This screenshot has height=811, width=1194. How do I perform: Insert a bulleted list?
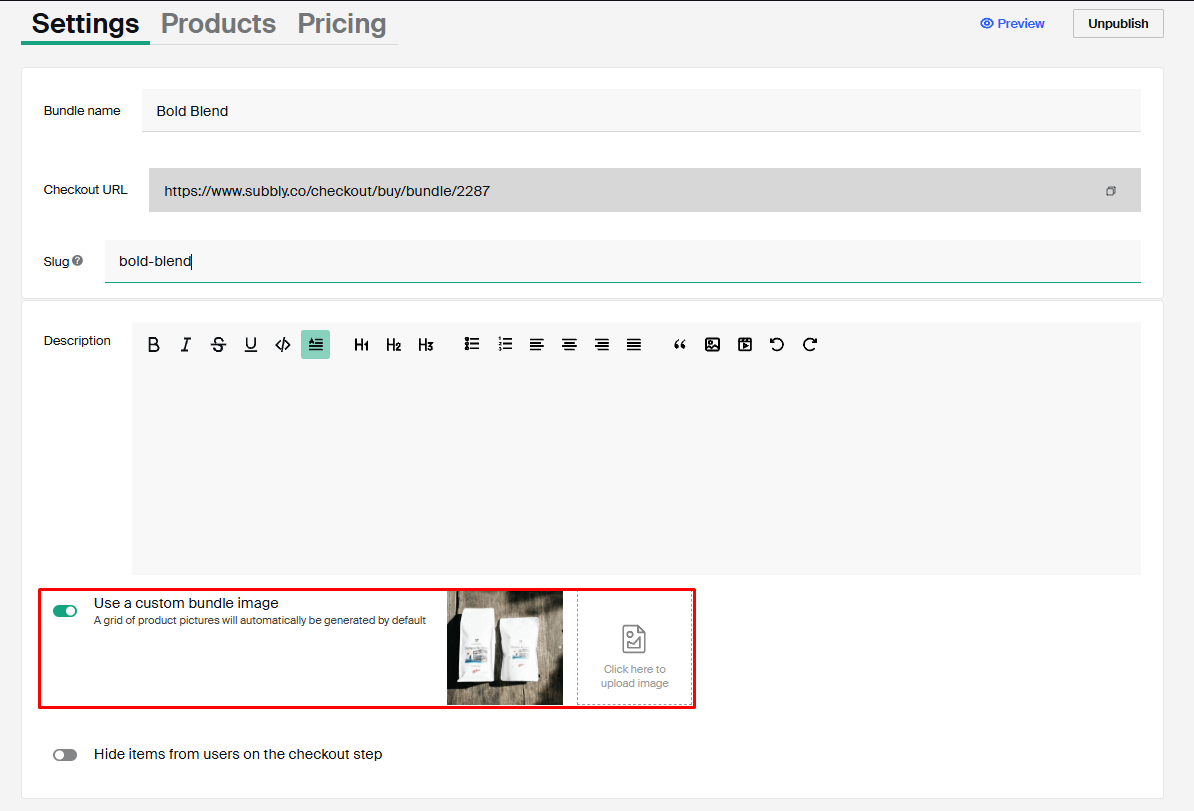472,344
